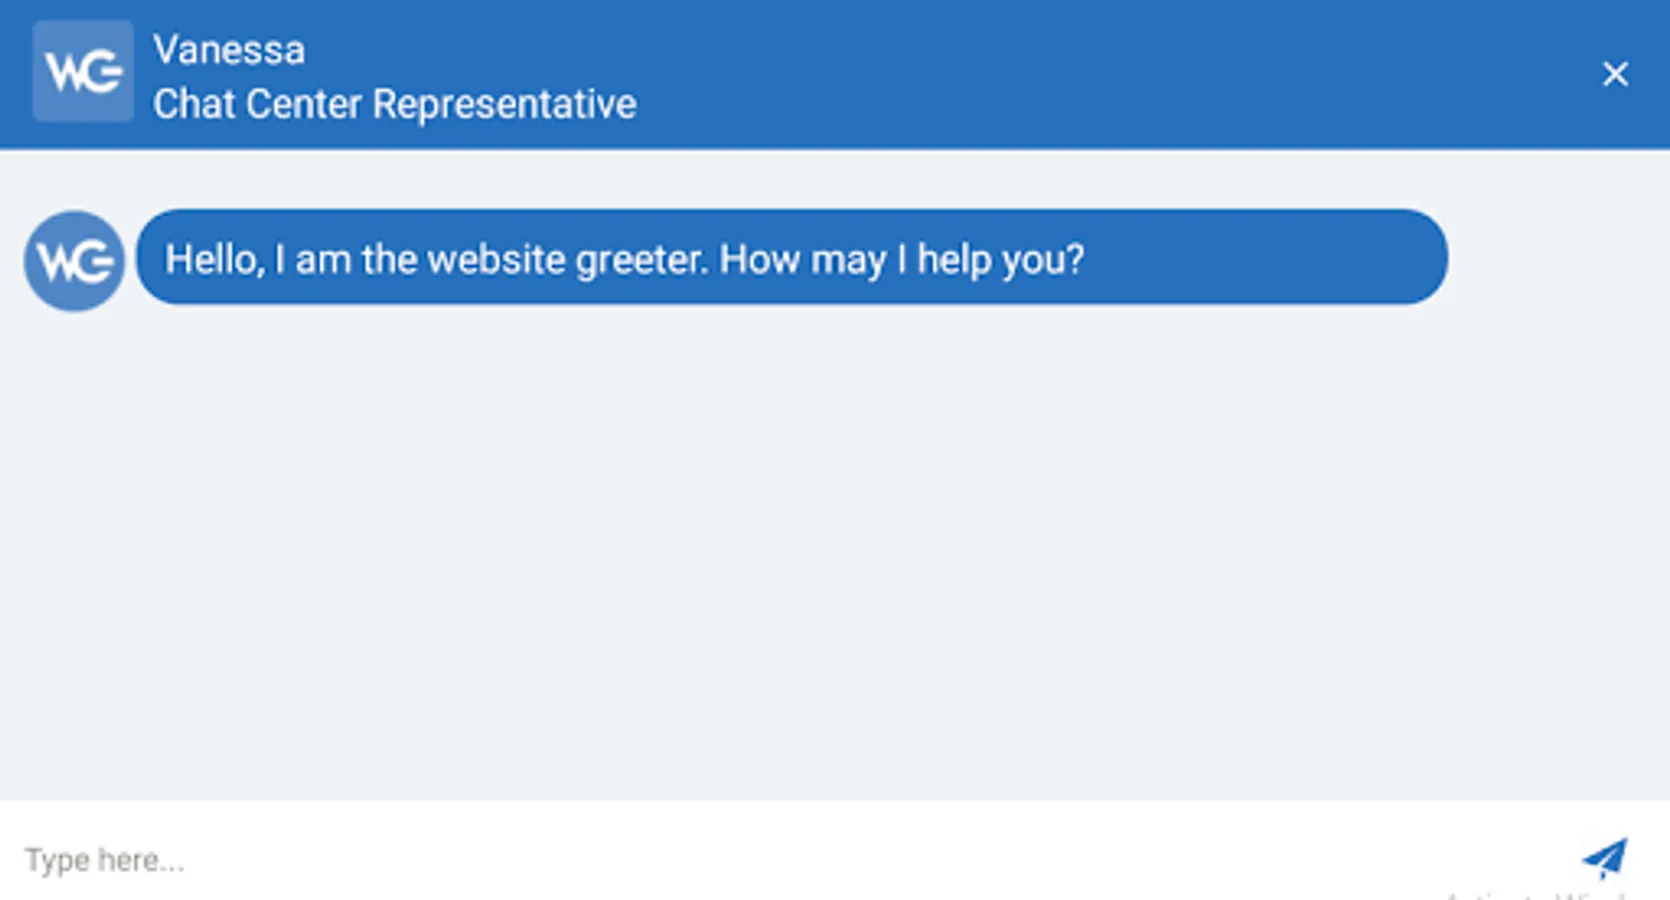
Task: Click the white X icon in header
Action: pos(1615,74)
